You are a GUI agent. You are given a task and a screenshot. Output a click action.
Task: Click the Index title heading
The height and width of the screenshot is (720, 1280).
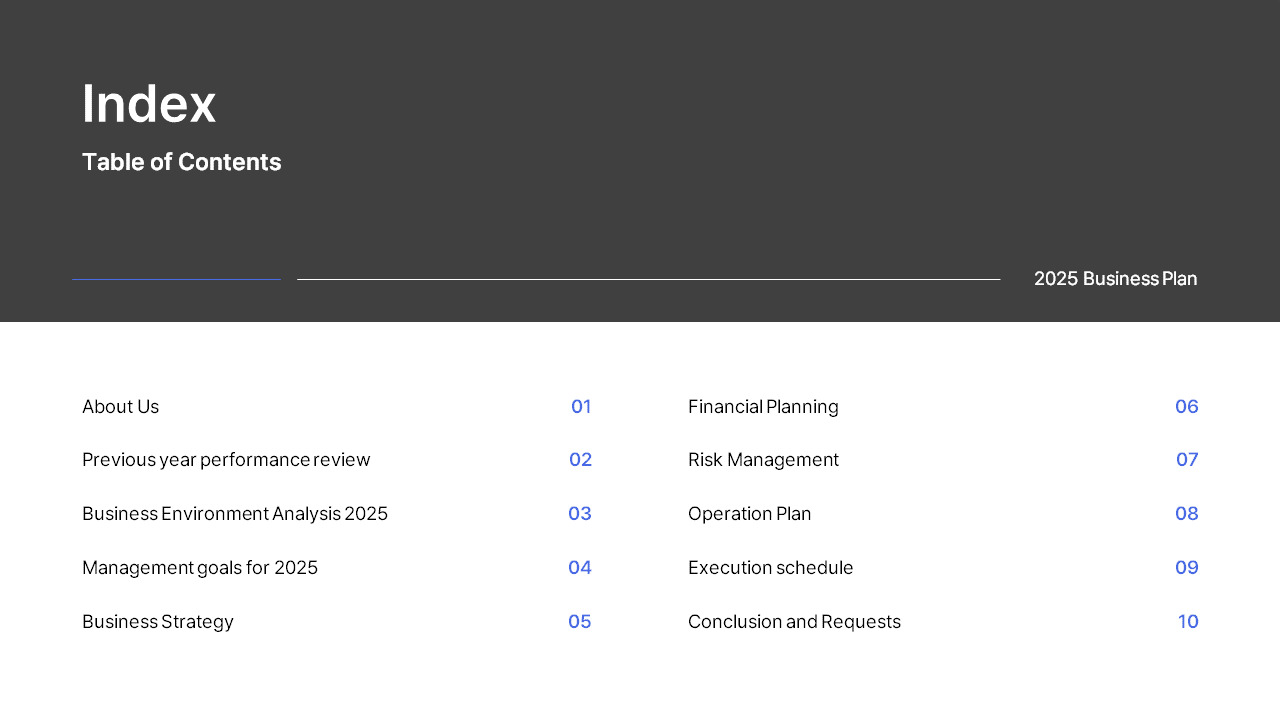click(149, 103)
